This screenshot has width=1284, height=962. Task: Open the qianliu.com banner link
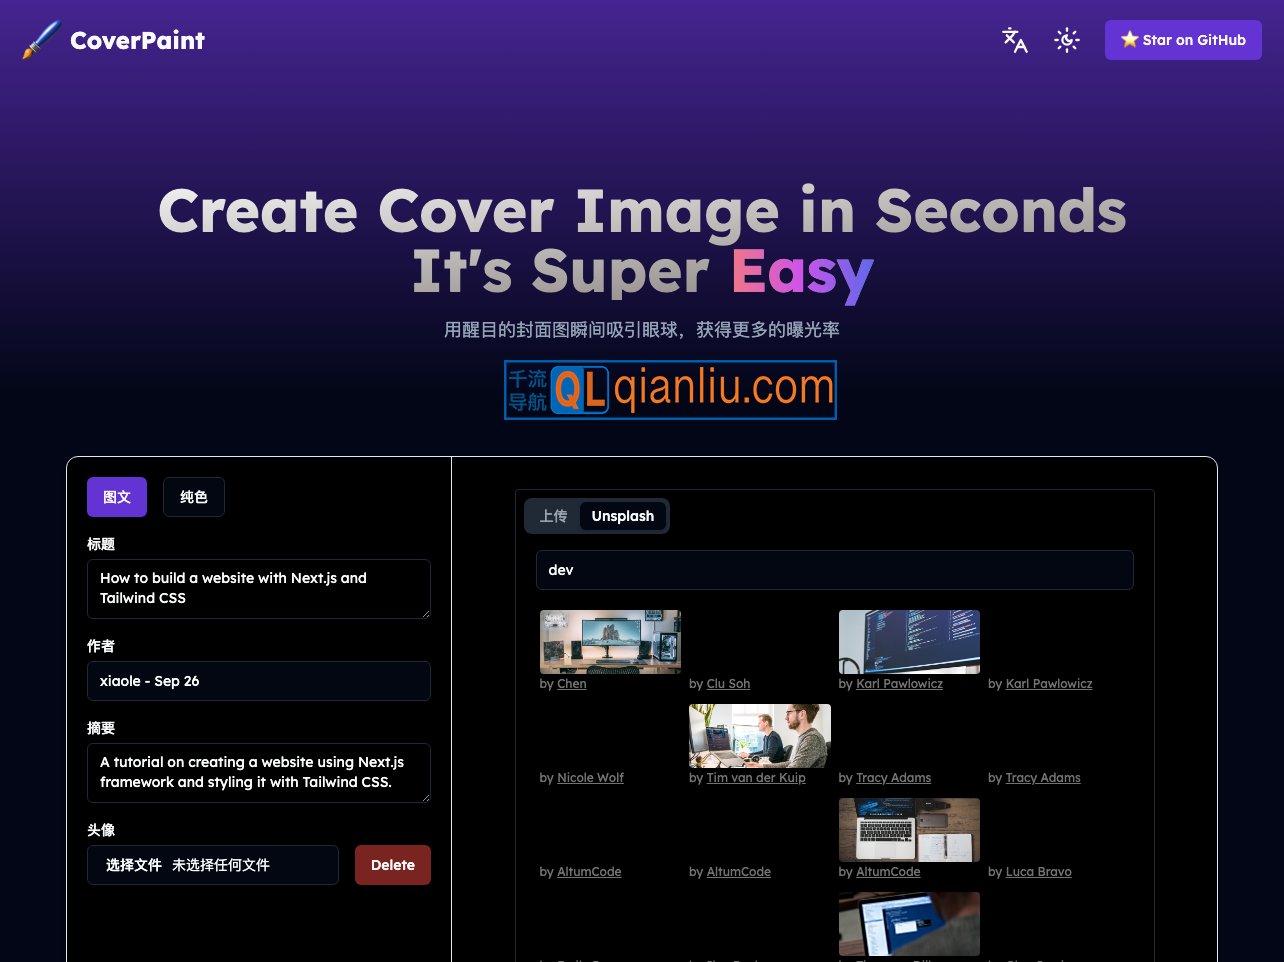pos(670,390)
